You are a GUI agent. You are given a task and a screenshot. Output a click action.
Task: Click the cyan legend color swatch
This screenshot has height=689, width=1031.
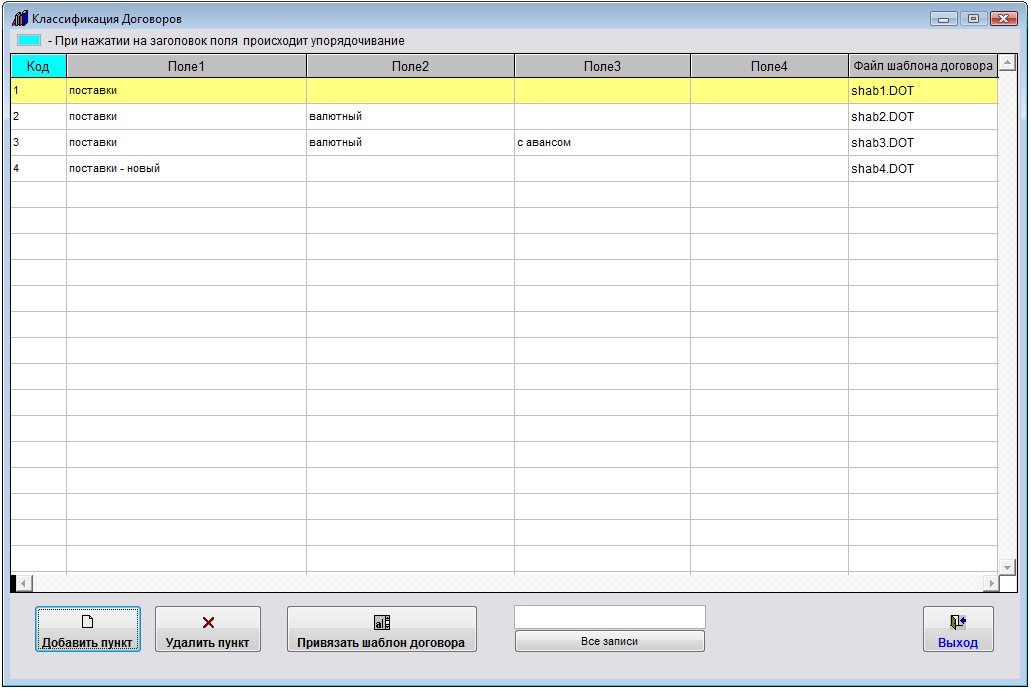coord(29,40)
